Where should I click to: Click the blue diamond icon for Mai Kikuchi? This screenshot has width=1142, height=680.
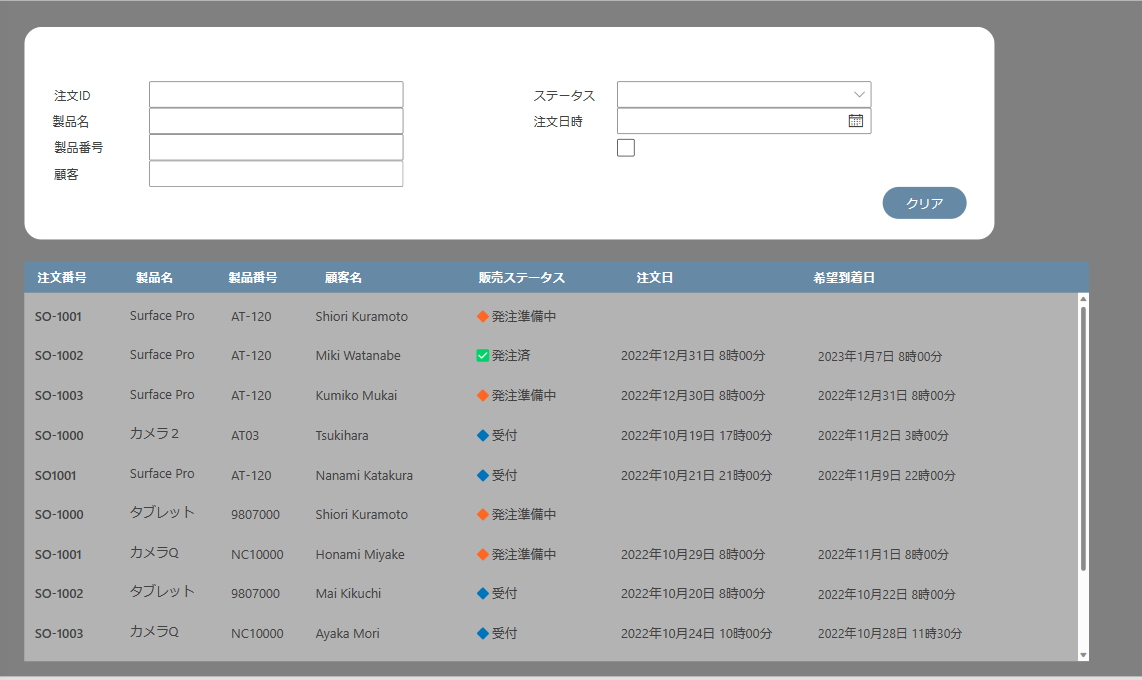pos(482,593)
